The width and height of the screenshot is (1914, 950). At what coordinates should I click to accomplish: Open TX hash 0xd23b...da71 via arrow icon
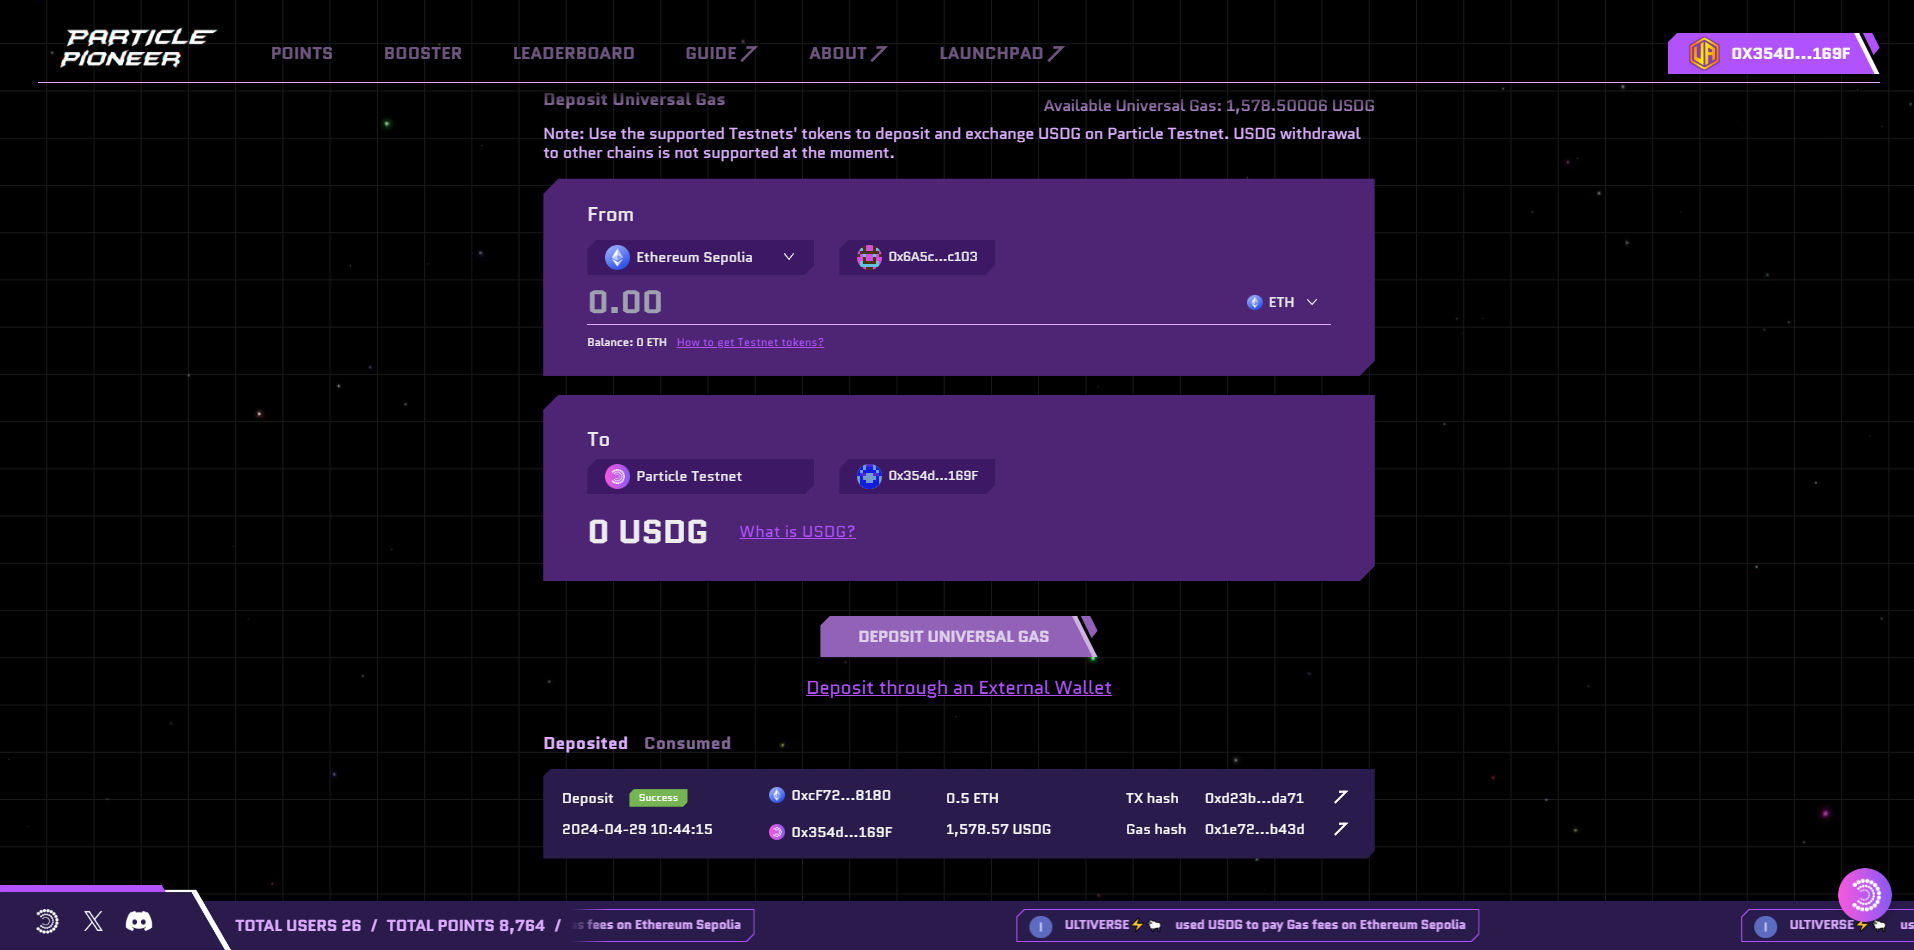pos(1341,796)
